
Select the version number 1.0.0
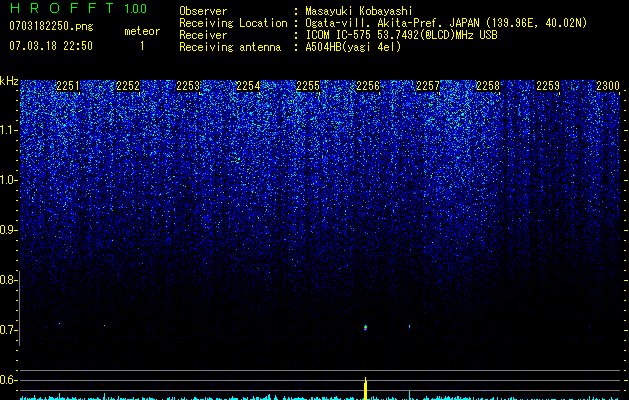click(x=136, y=9)
